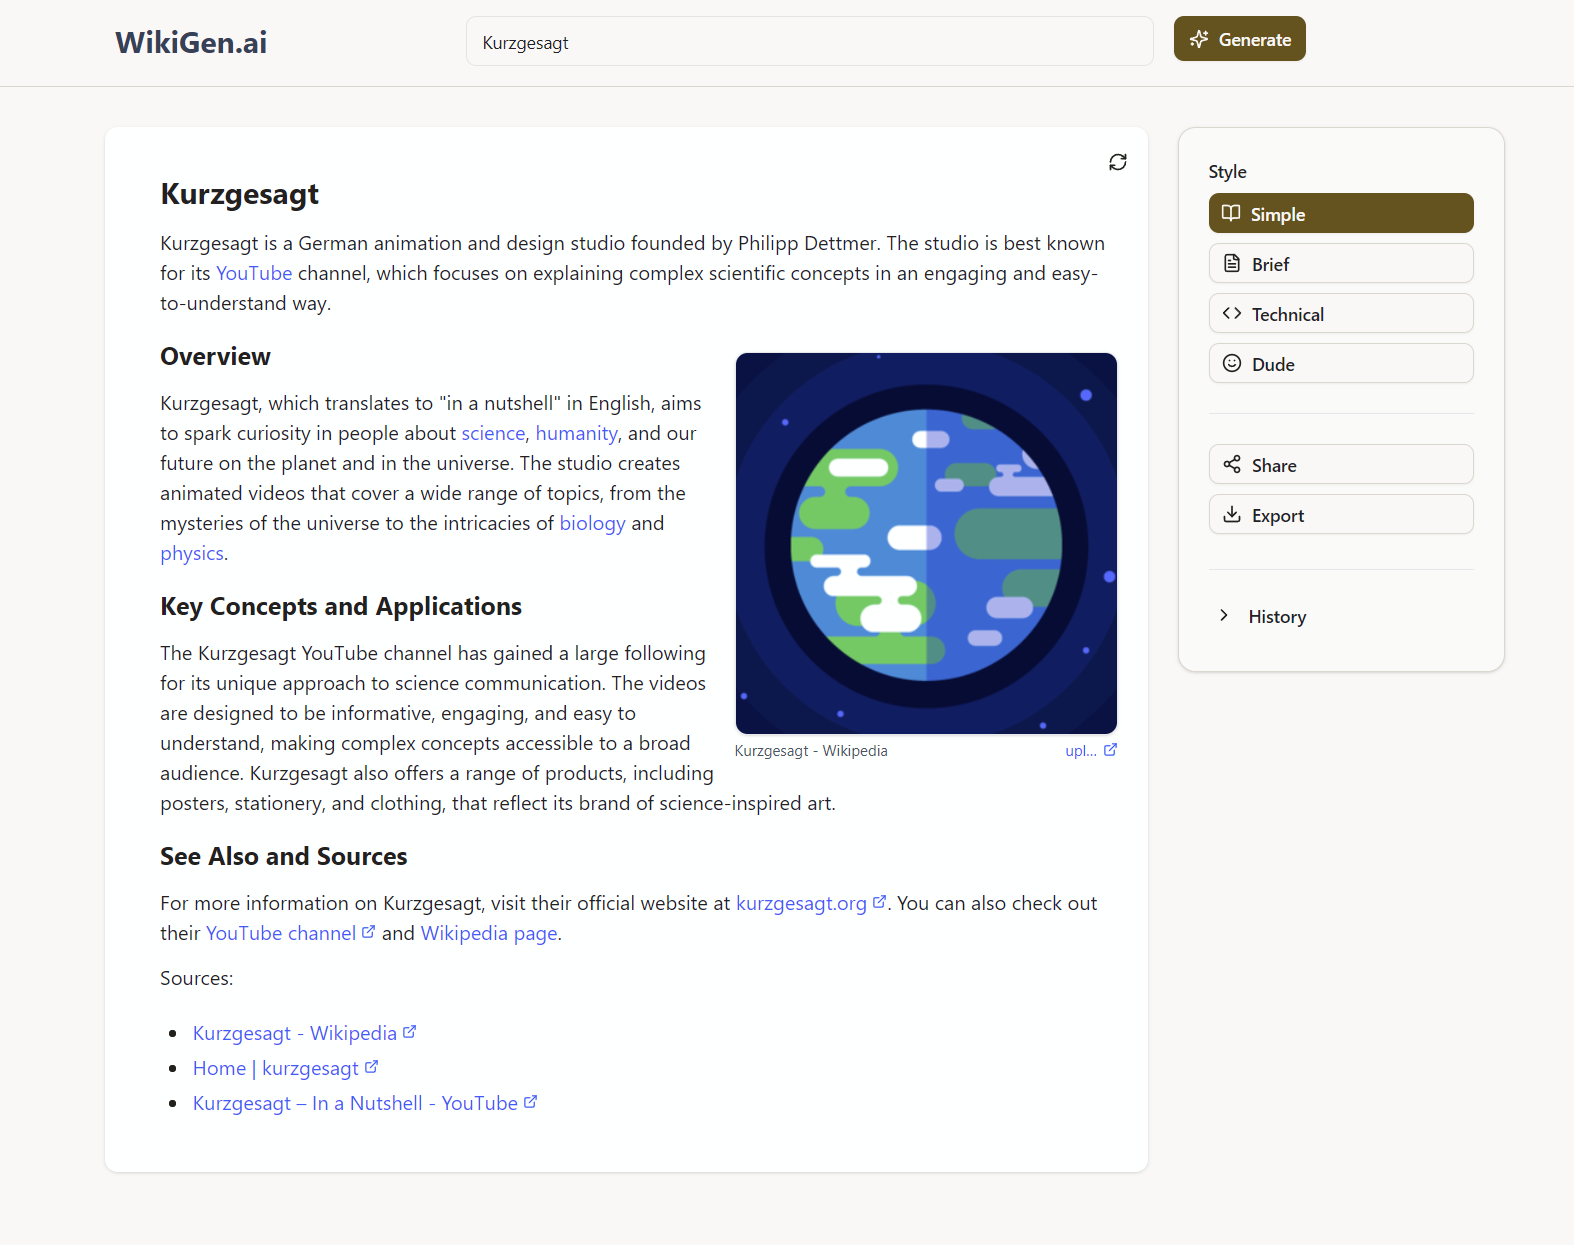Click the image caption Kurzgesagt - Wikipedia
The image size is (1574, 1245).
point(811,751)
